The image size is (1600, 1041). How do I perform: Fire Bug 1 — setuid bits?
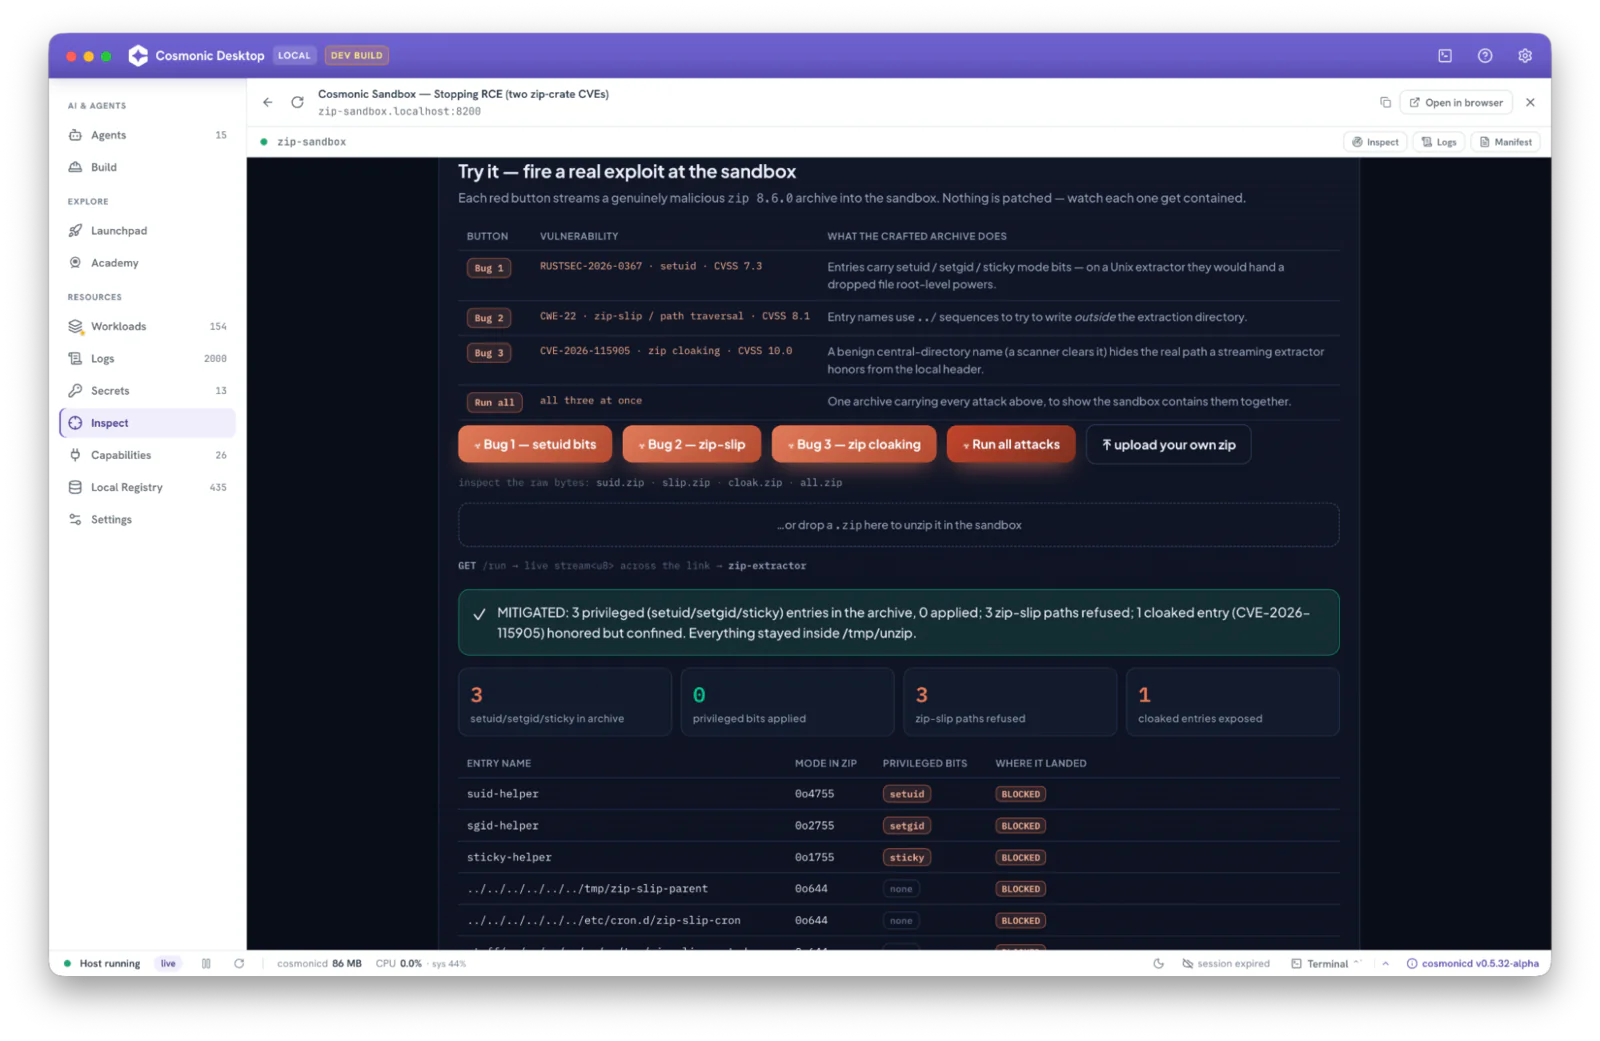tap(534, 445)
